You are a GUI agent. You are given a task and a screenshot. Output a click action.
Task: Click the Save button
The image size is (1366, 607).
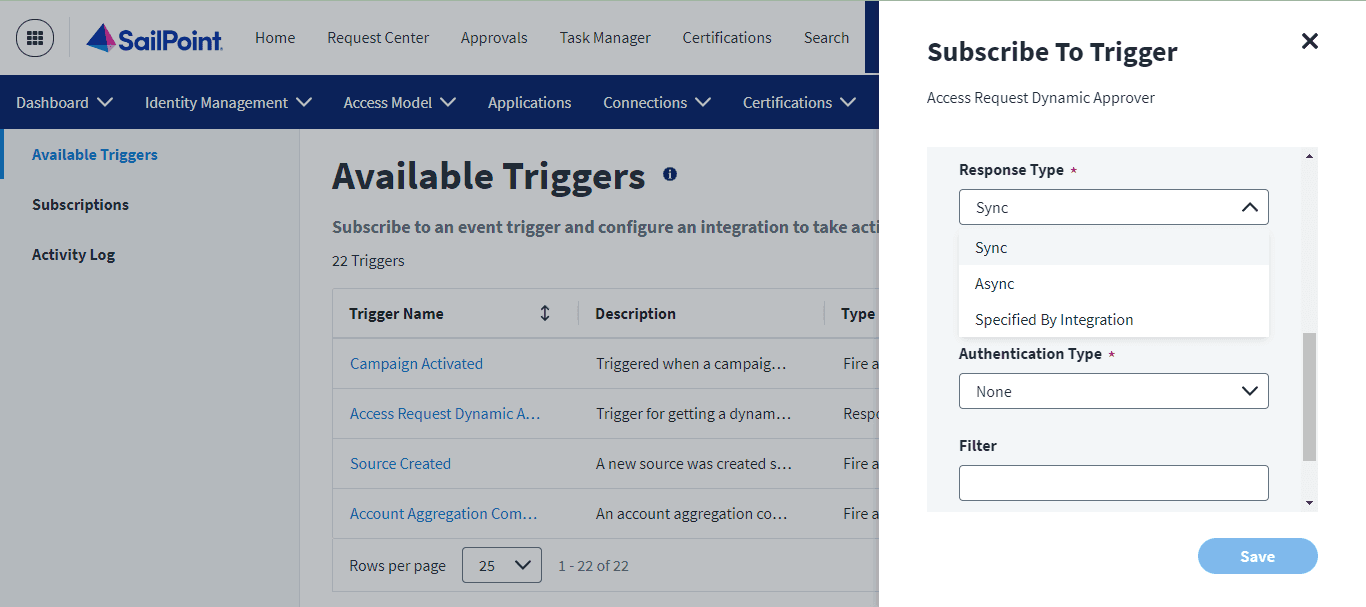click(x=1257, y=556)
